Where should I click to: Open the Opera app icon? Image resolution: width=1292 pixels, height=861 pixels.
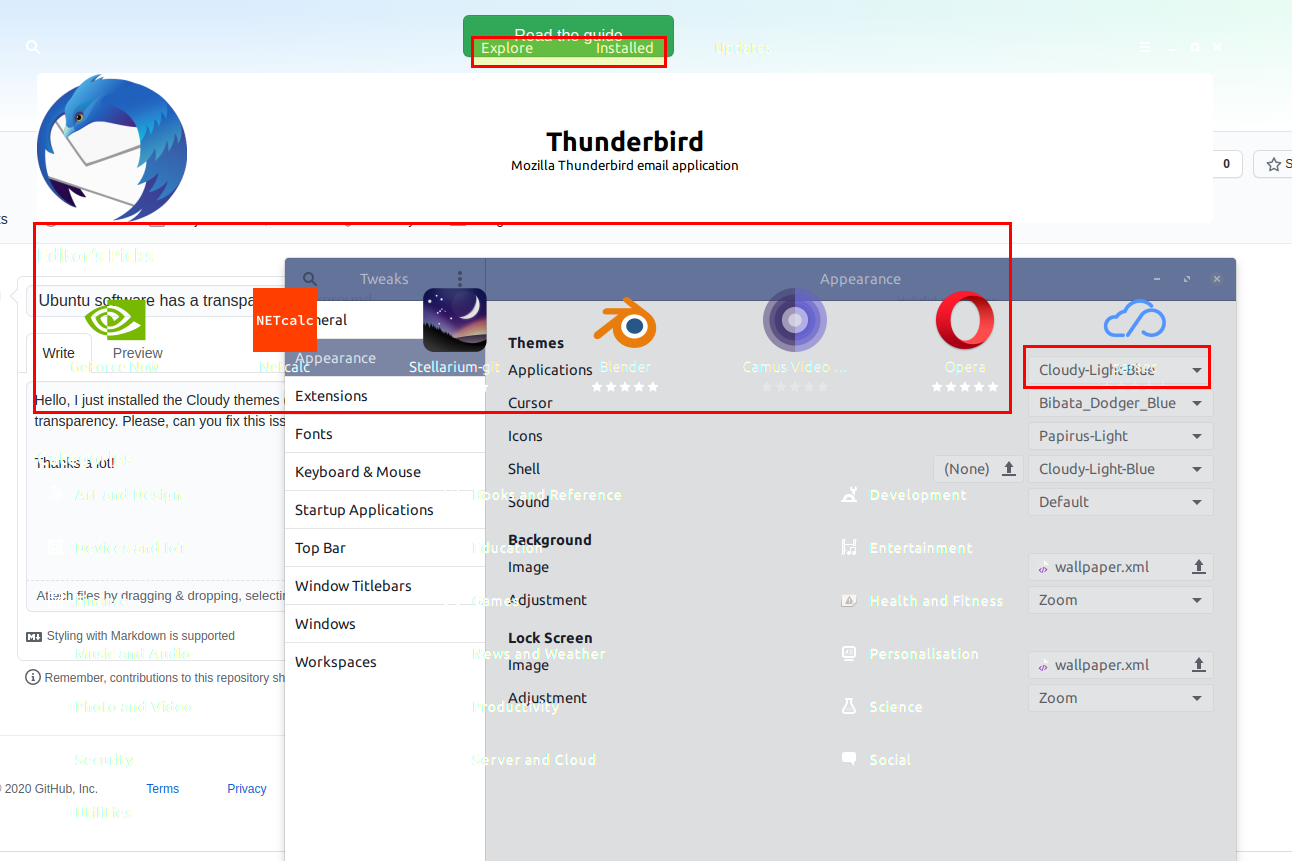(x=965, y=320)
